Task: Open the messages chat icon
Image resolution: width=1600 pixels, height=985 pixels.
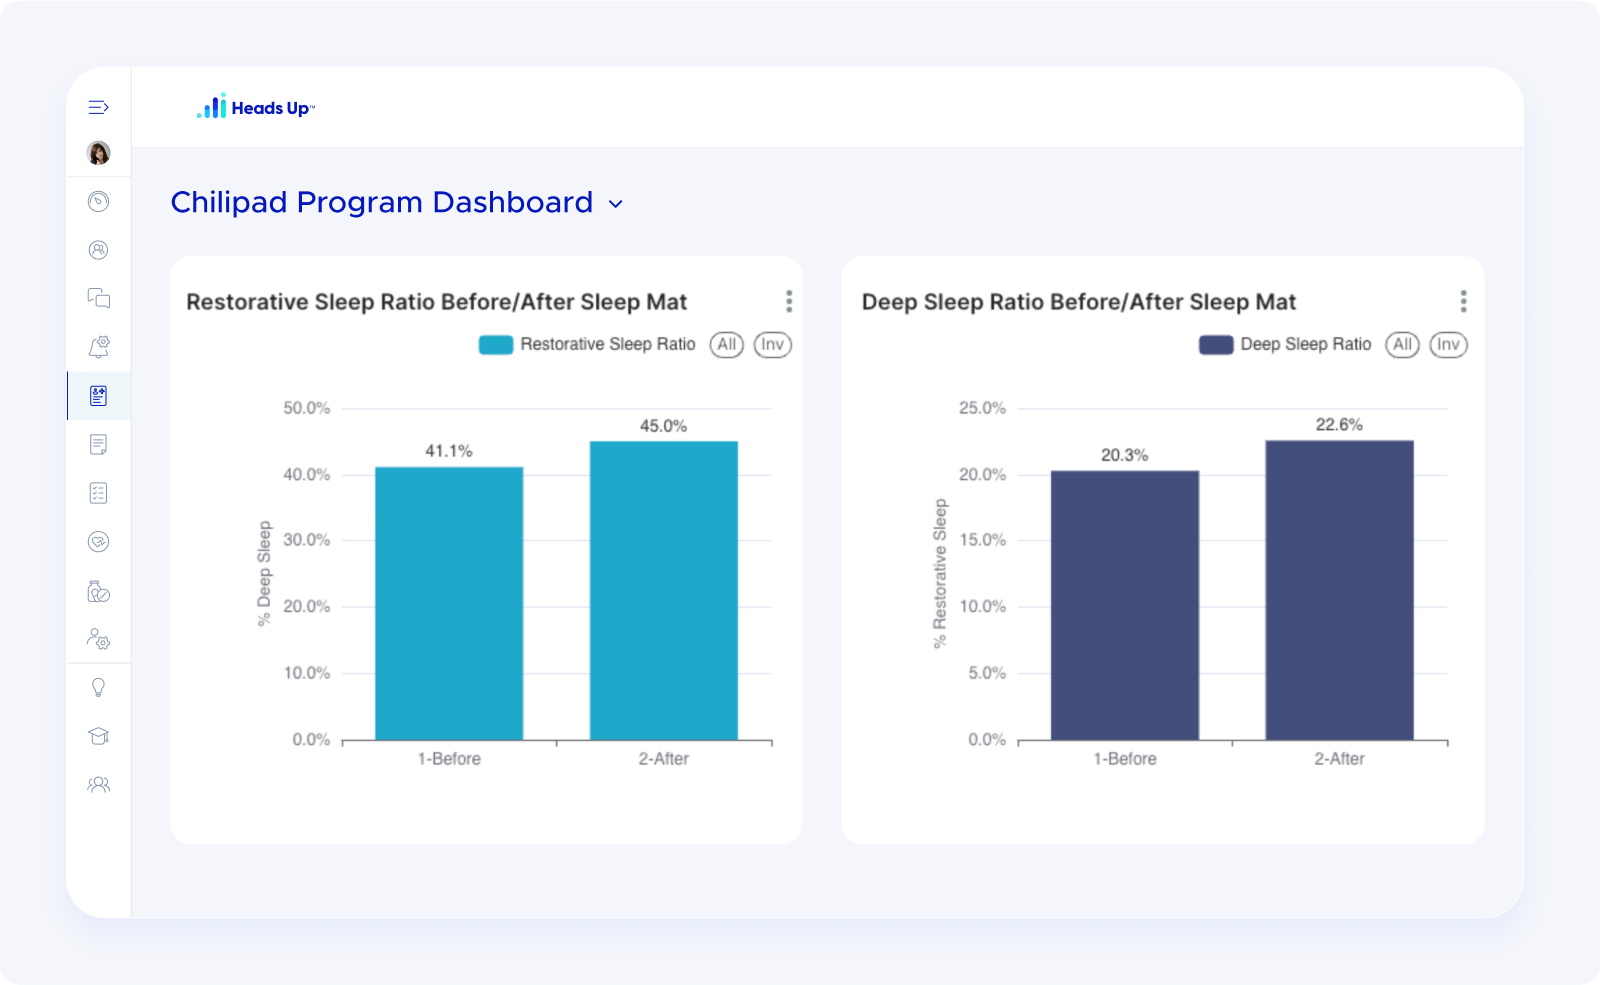Action: click(x=98, y=298)
